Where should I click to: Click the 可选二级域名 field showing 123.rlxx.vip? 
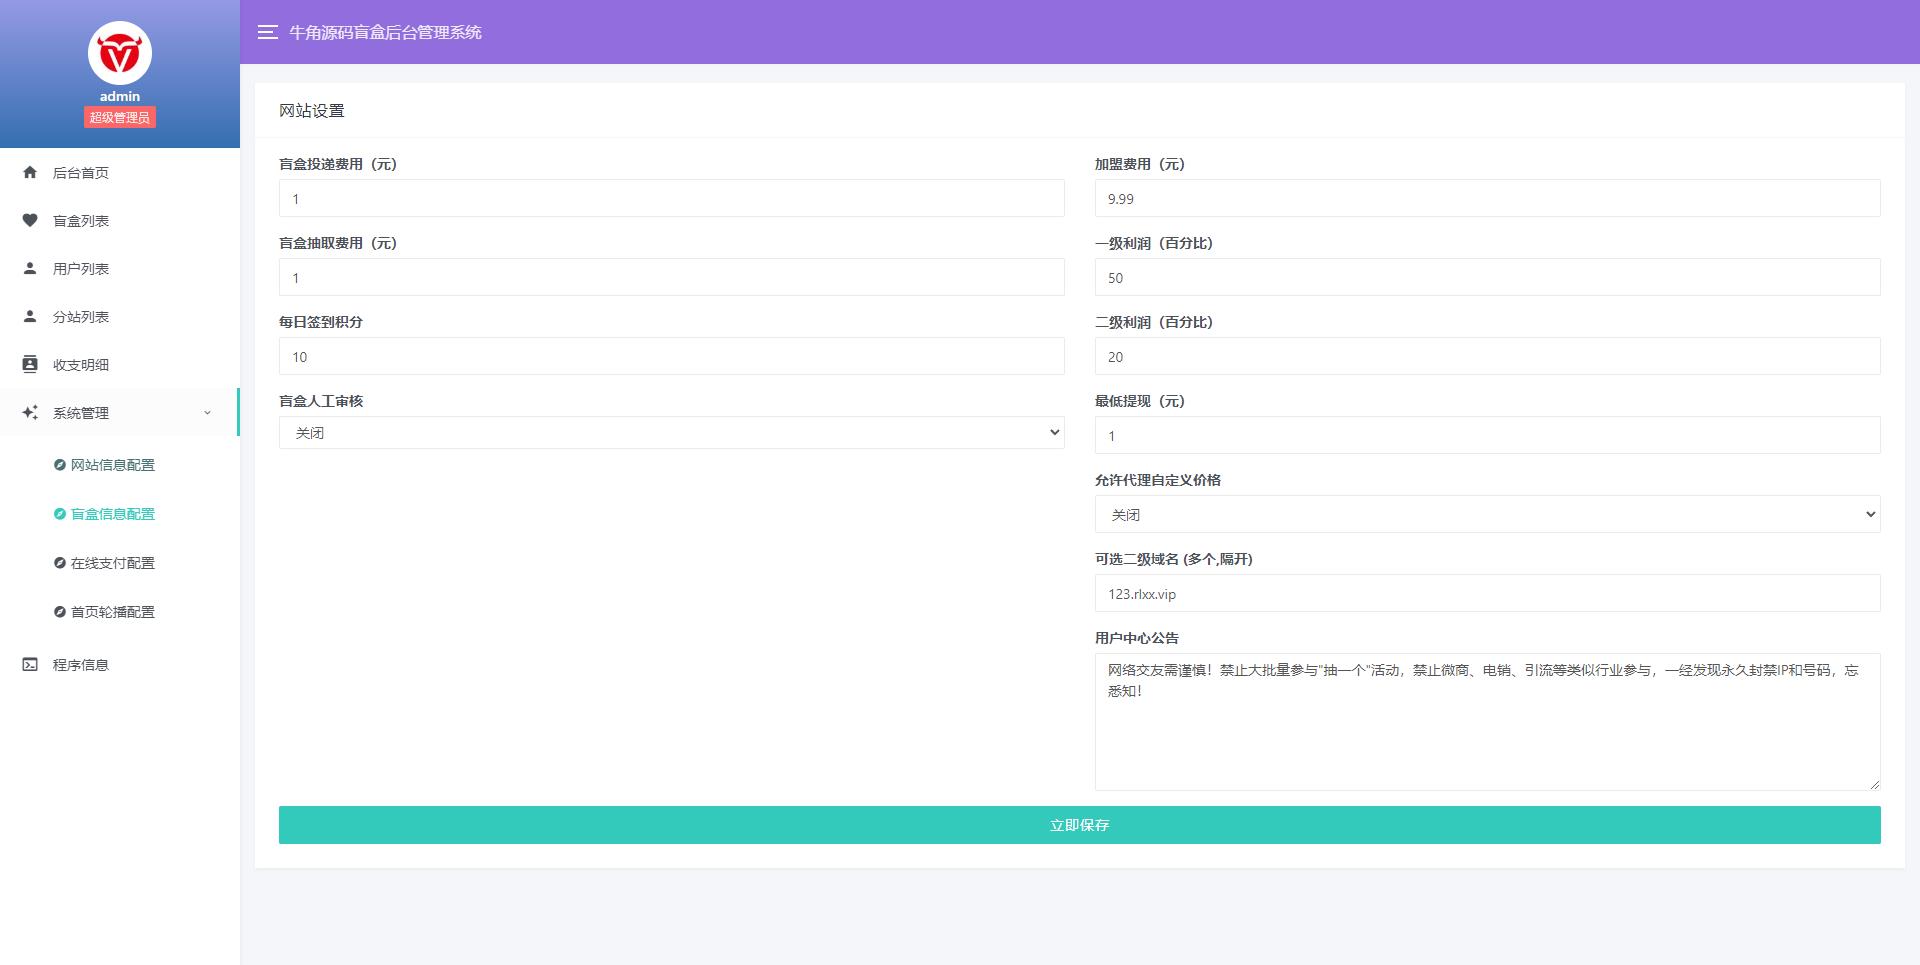click(x=1487, y=593)
